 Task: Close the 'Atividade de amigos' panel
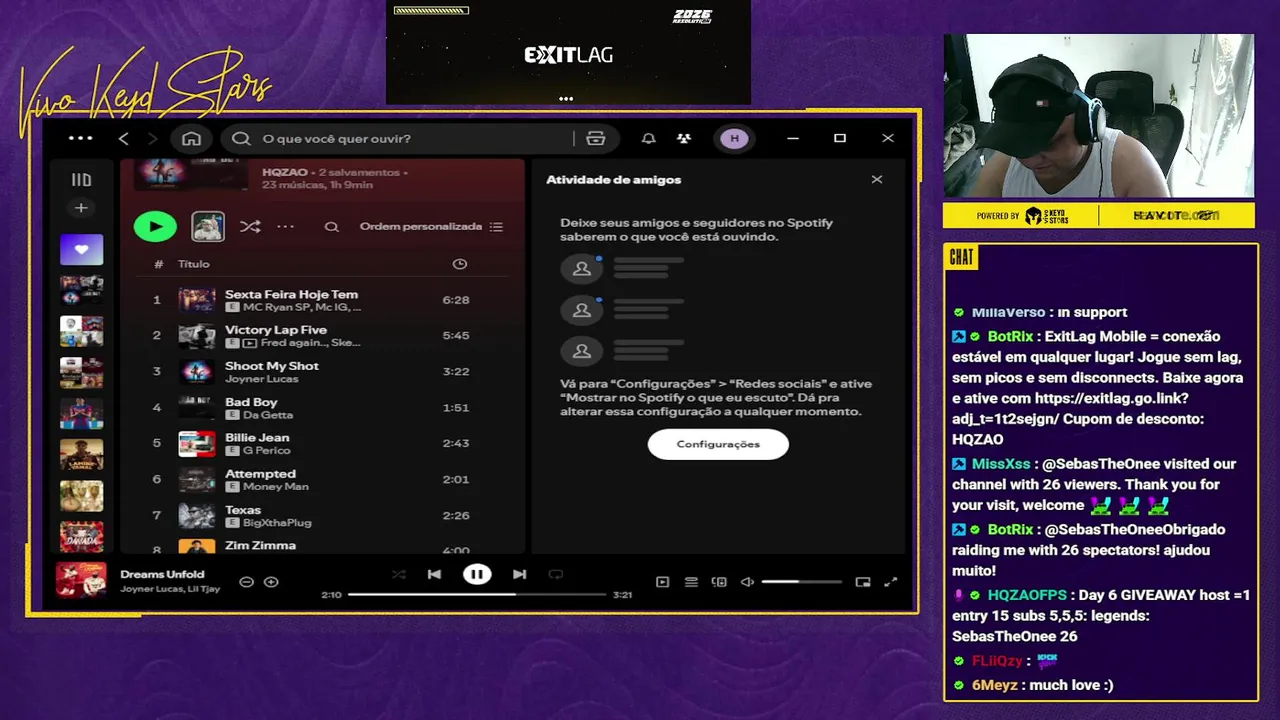[877, 180]
